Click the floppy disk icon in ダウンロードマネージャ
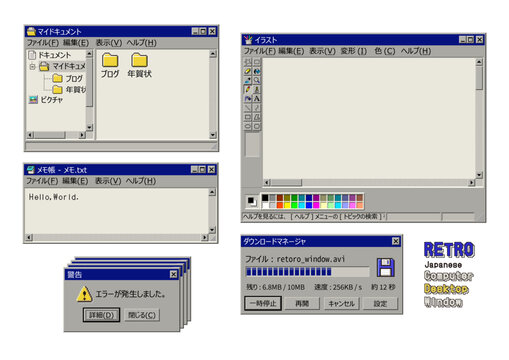 click(x=385, y=267)
